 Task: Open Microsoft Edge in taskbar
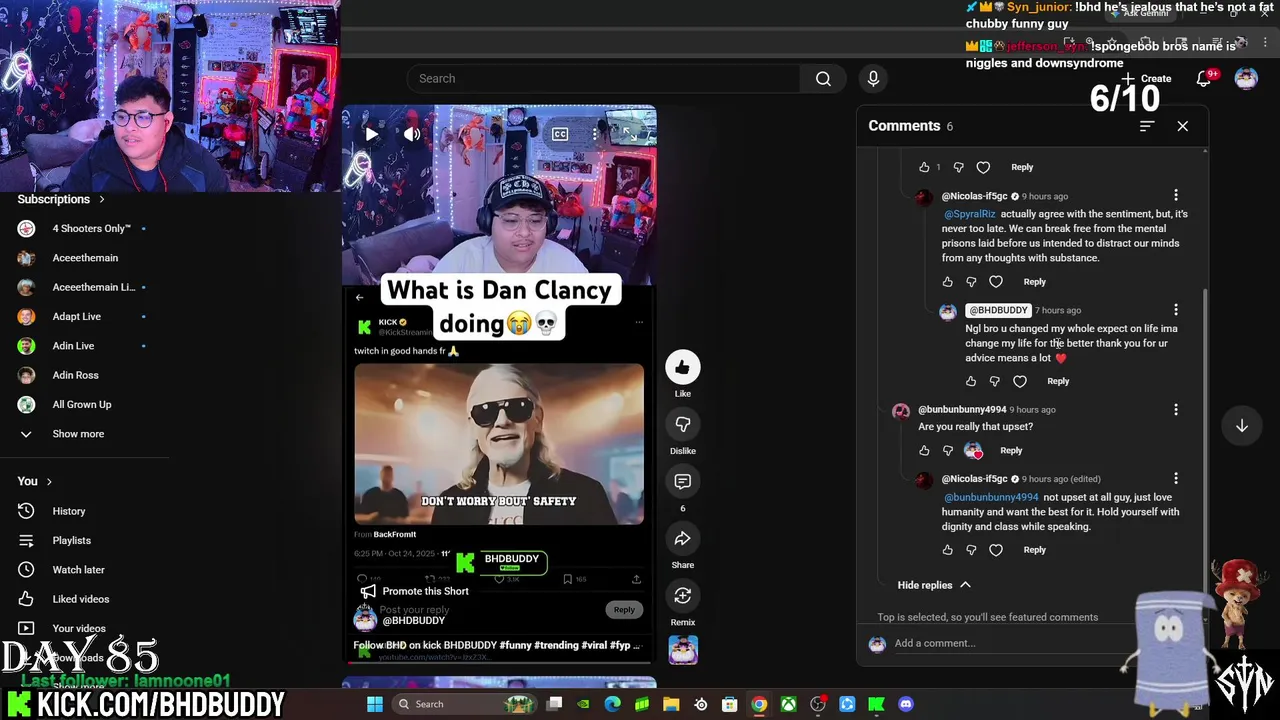(x=613, y=704)
